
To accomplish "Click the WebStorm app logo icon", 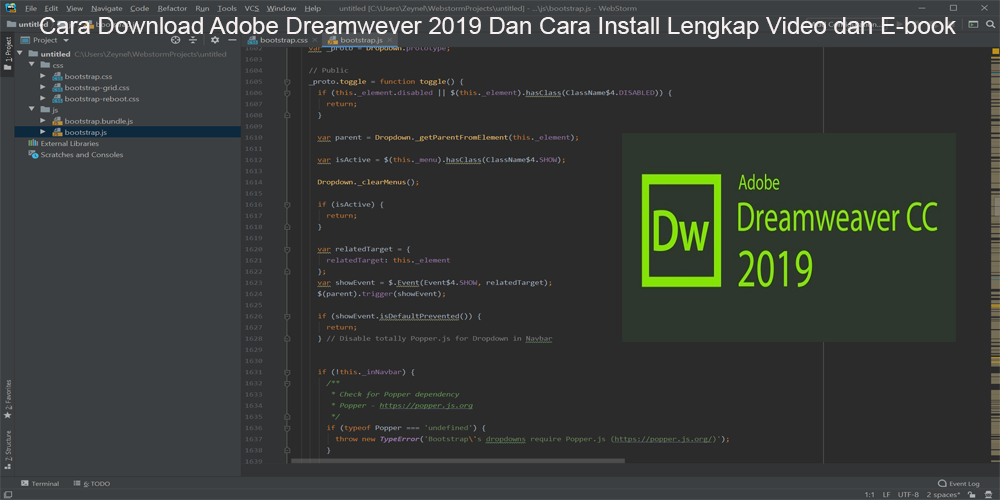I will pos(10,8).
